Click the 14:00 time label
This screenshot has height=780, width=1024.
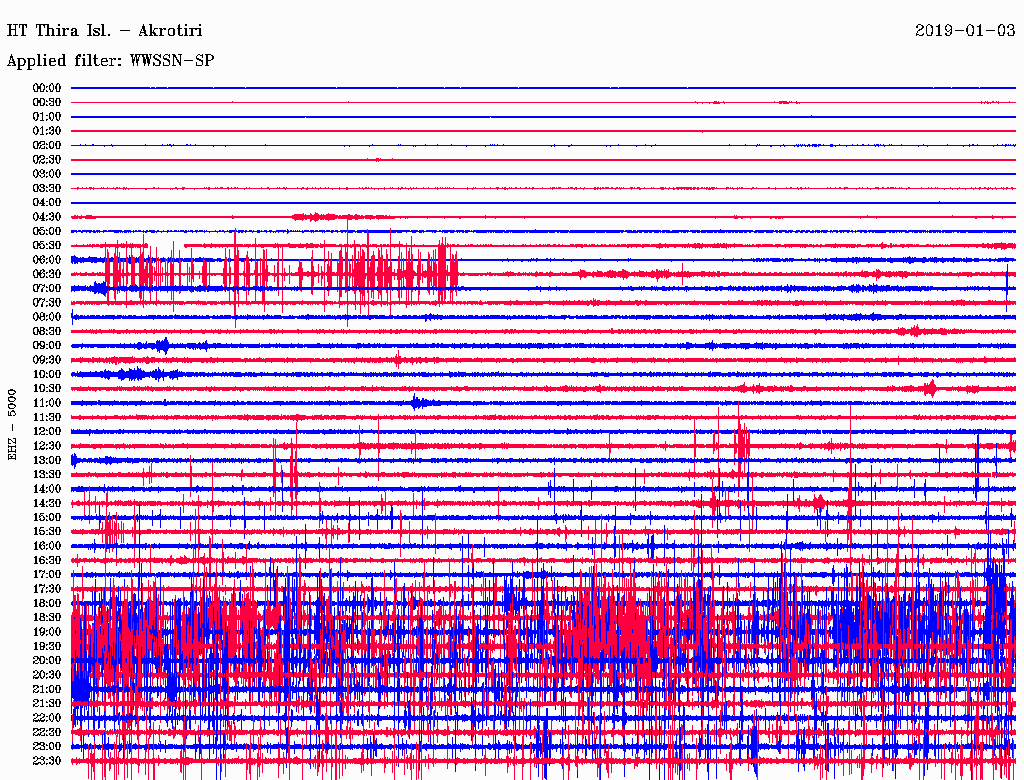point(47,489)
